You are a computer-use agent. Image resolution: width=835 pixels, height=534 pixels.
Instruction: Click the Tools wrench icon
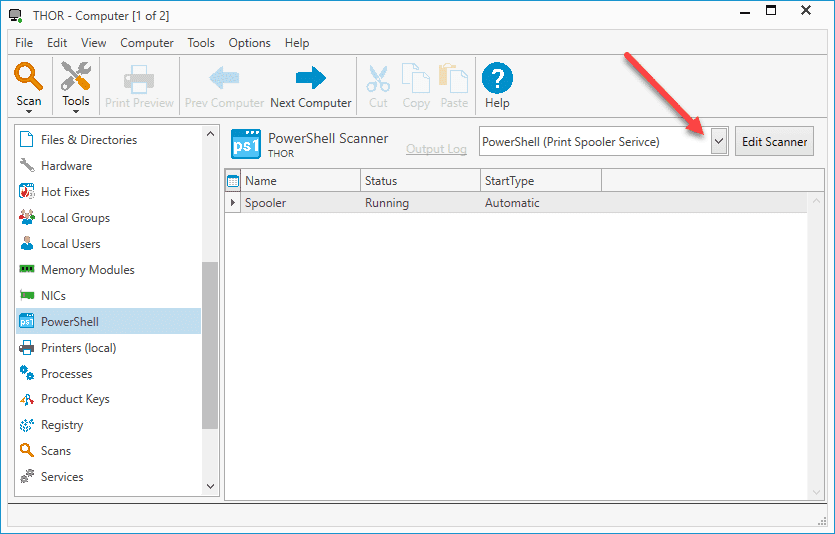tap(76, 76)
